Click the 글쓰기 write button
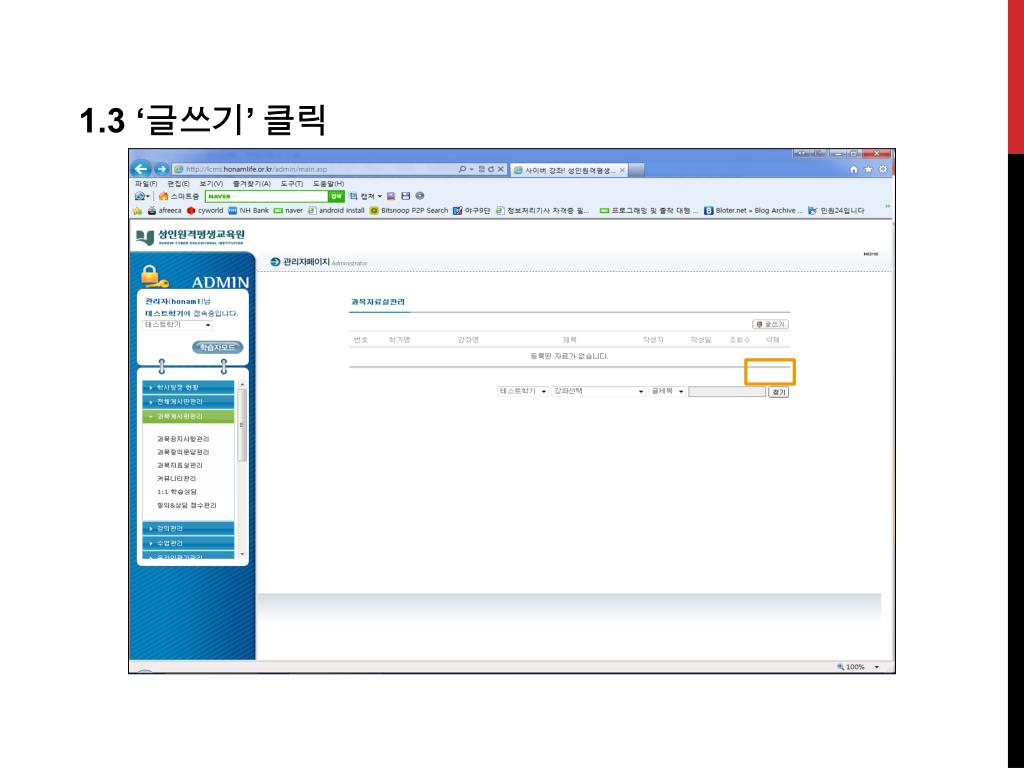This screenshot has width=1024, height=768. pyautogui.click(x=771, y=324)
